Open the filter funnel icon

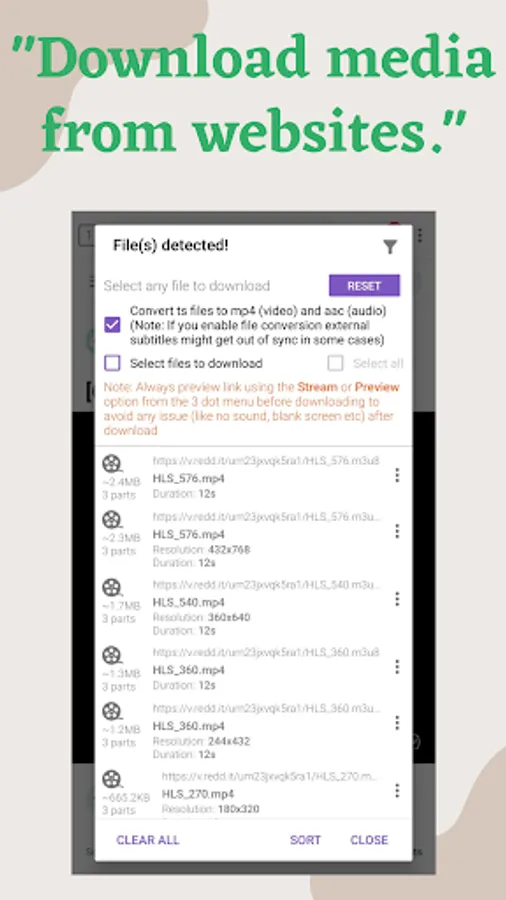390,247
